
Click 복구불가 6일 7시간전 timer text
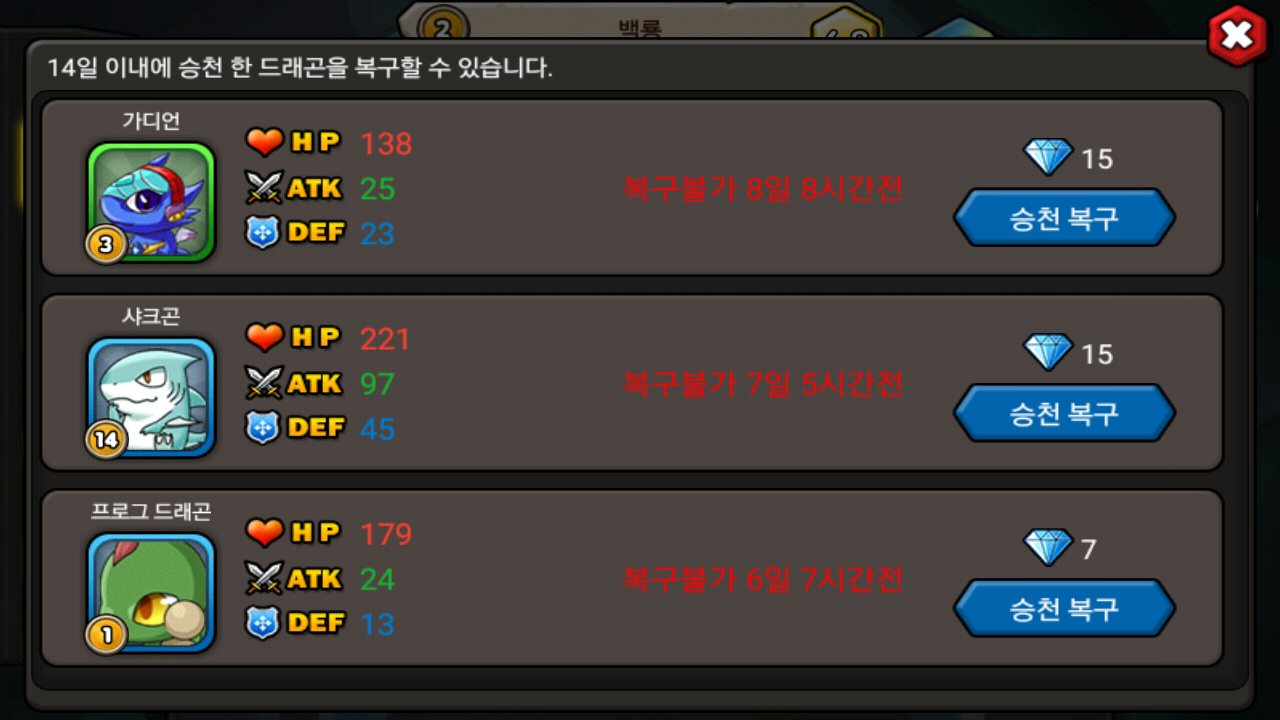coord(763,579)
